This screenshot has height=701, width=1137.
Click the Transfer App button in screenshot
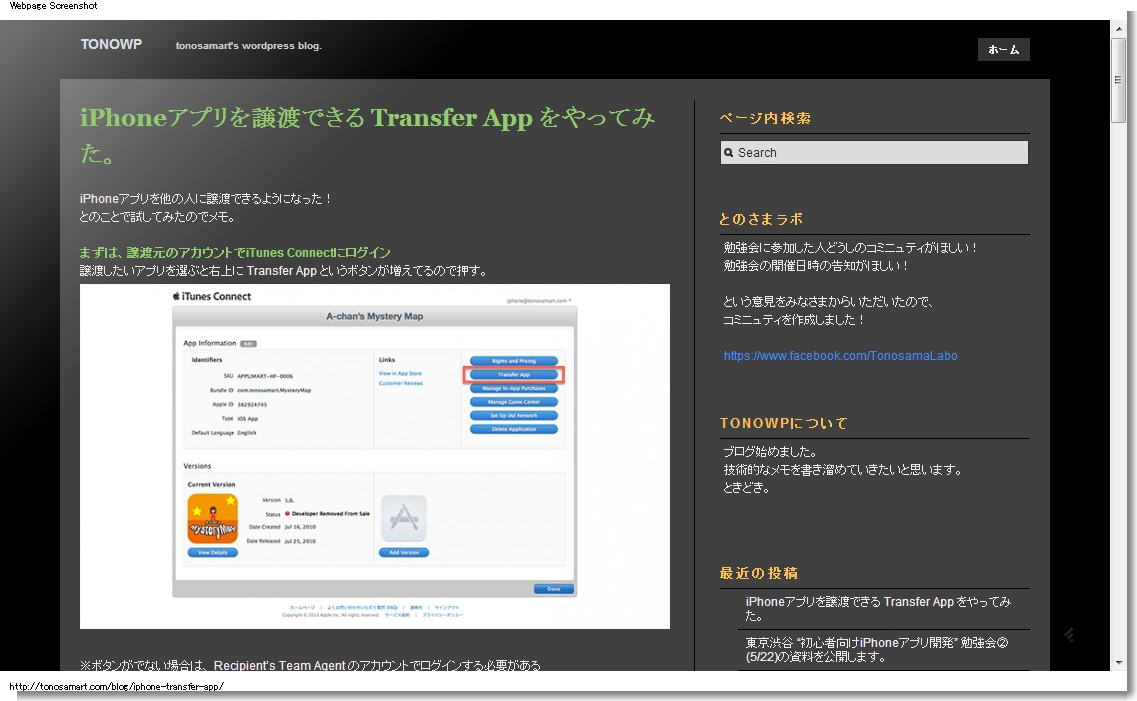(513, 375)
